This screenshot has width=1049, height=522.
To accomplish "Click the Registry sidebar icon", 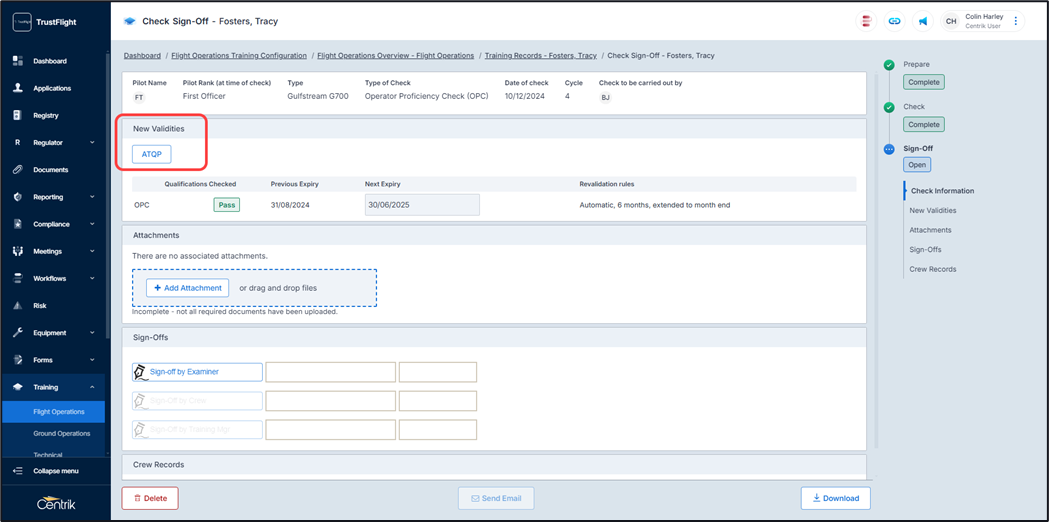I will point(18,115).
